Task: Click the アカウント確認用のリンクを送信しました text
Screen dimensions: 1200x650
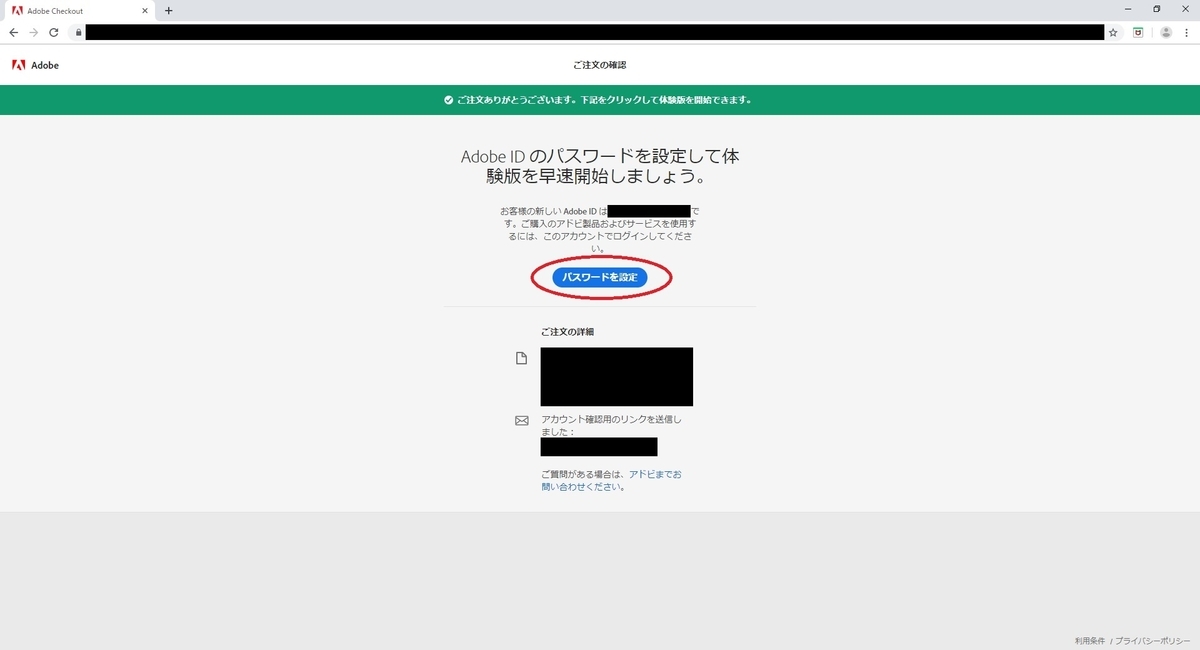Action: (x=611, y=426)
